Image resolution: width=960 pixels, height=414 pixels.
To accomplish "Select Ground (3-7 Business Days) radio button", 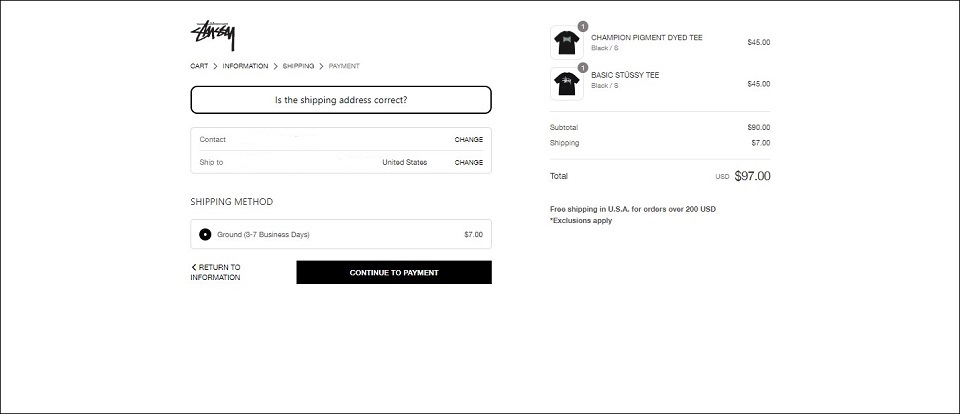I will point(205,235).
